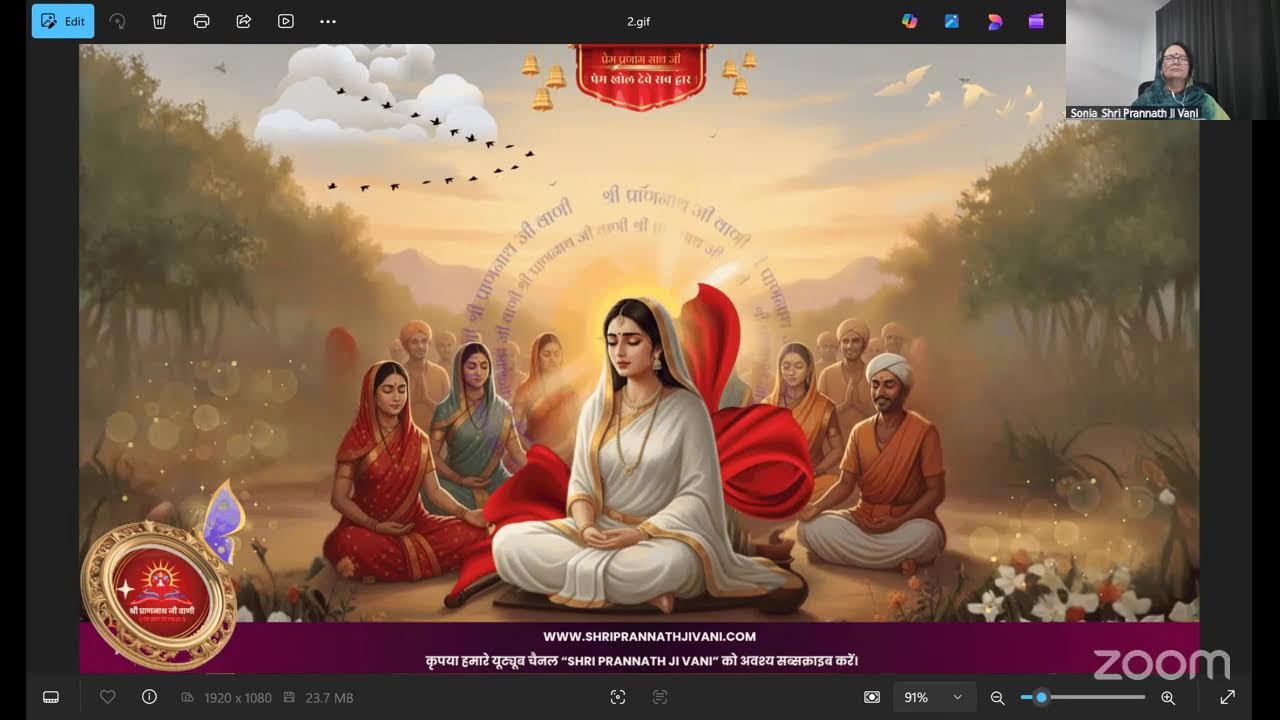Click the scan text icon
The image size is (1280, 720).
coord(660,697)
